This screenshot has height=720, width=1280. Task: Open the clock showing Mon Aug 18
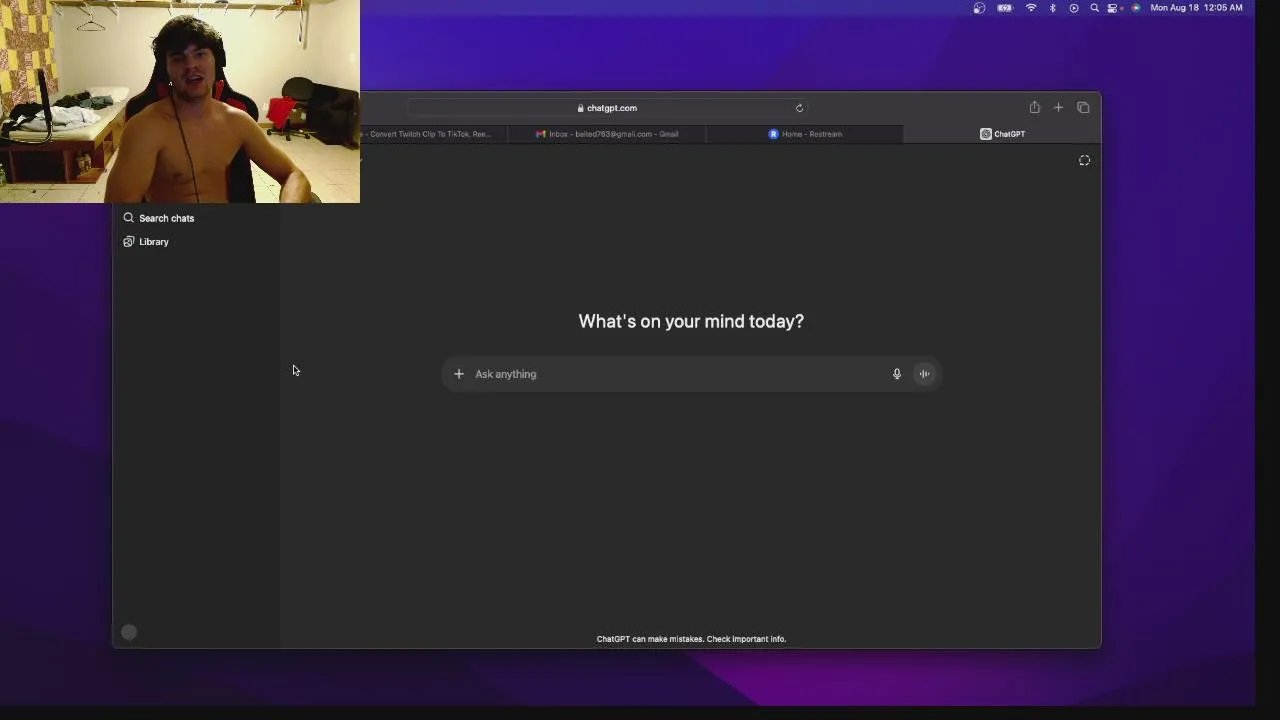[x=1197, y=8]
